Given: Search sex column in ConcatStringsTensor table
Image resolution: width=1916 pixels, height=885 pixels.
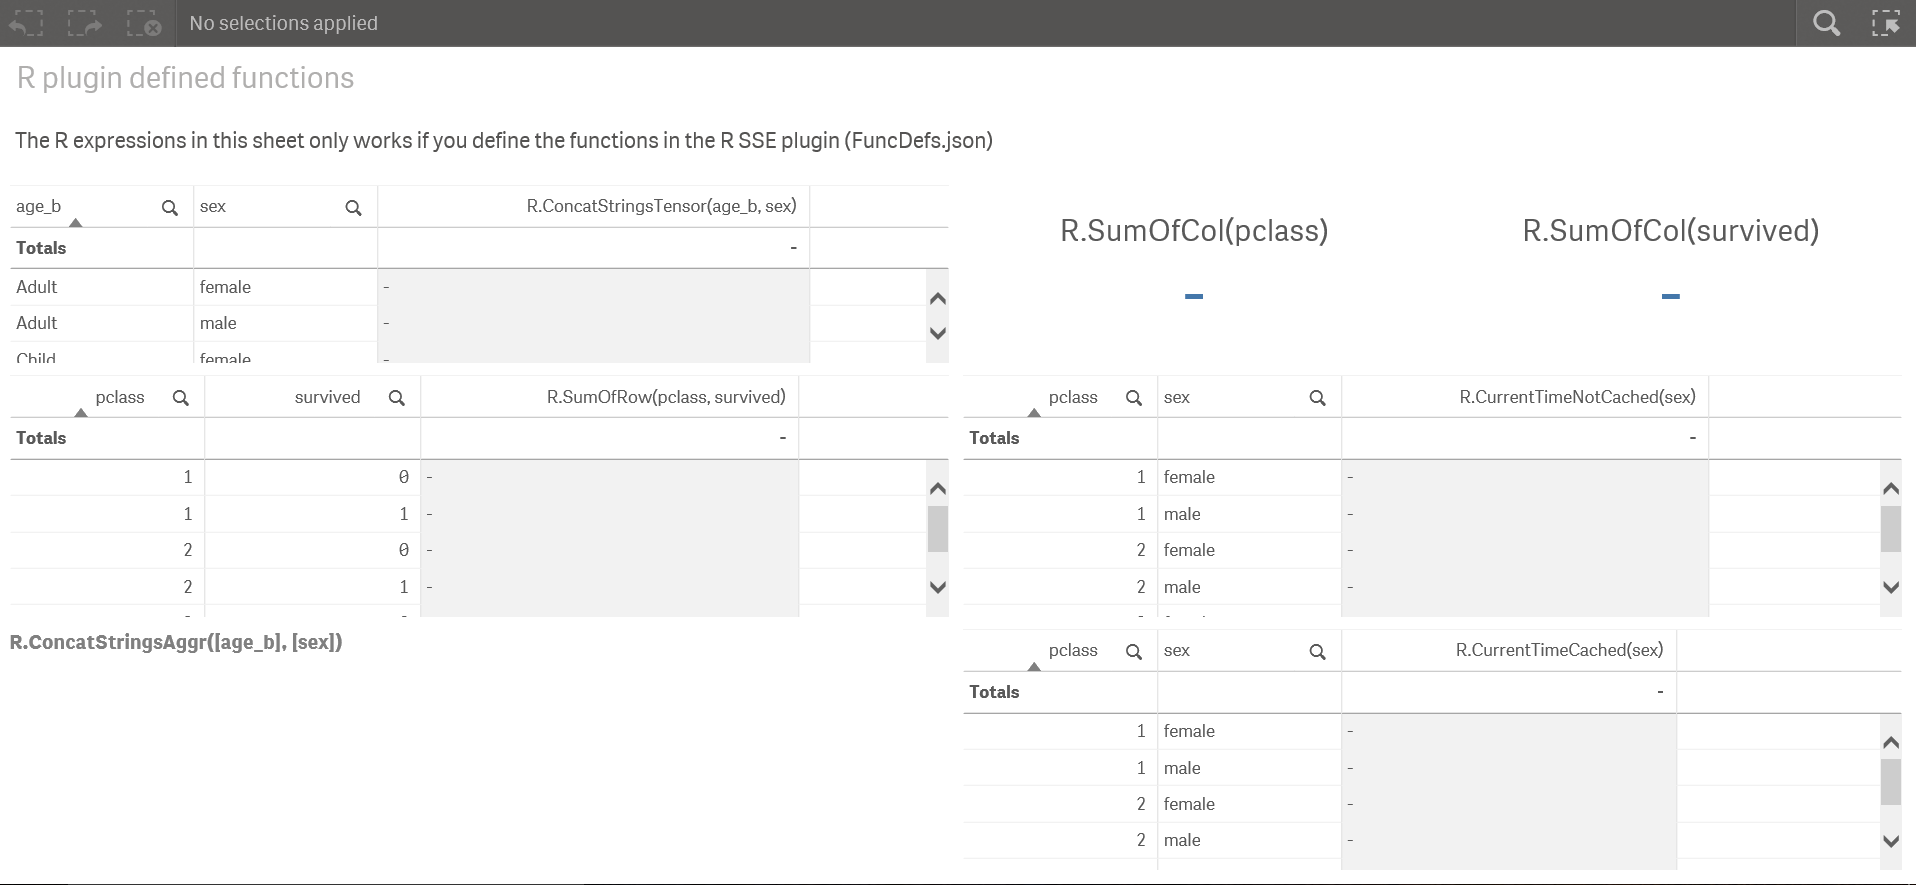Looking at the screenshot, I should [353, 208].
